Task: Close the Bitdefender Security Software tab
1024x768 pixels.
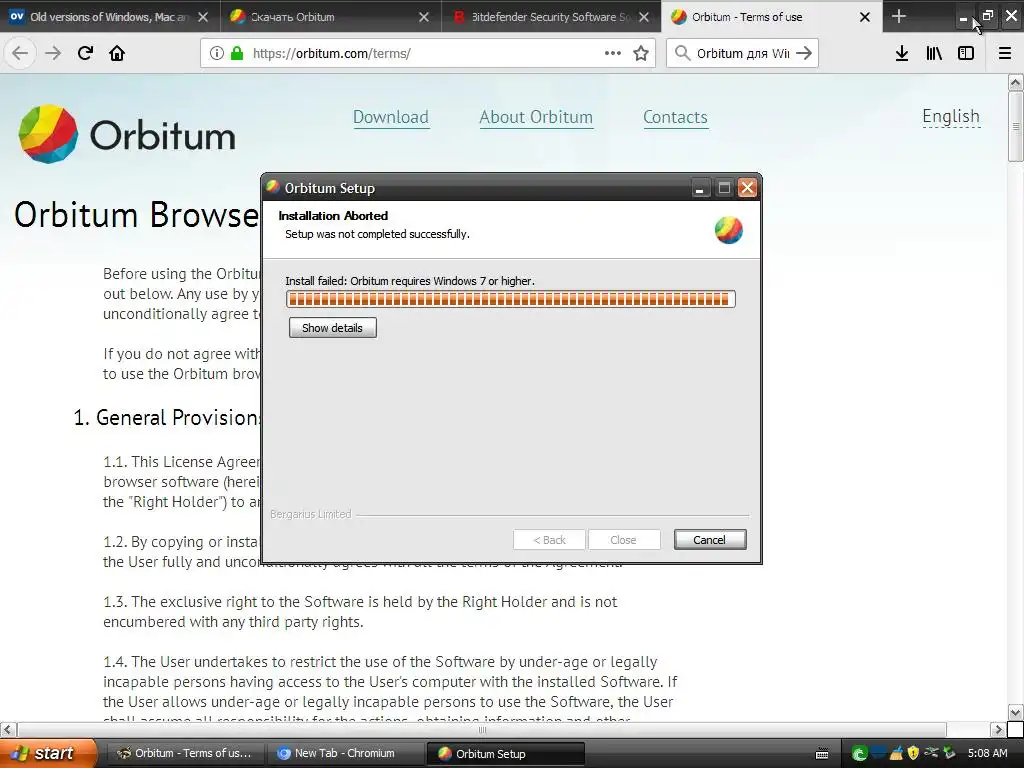Action: 644,17
